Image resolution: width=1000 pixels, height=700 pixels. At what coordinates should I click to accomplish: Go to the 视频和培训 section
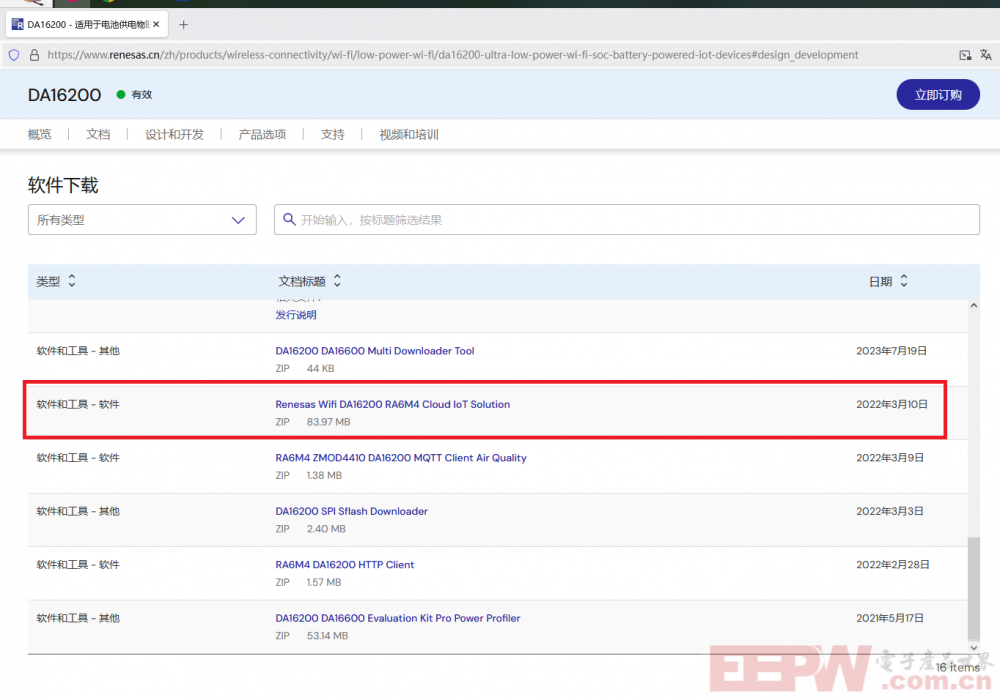(409, 135)
